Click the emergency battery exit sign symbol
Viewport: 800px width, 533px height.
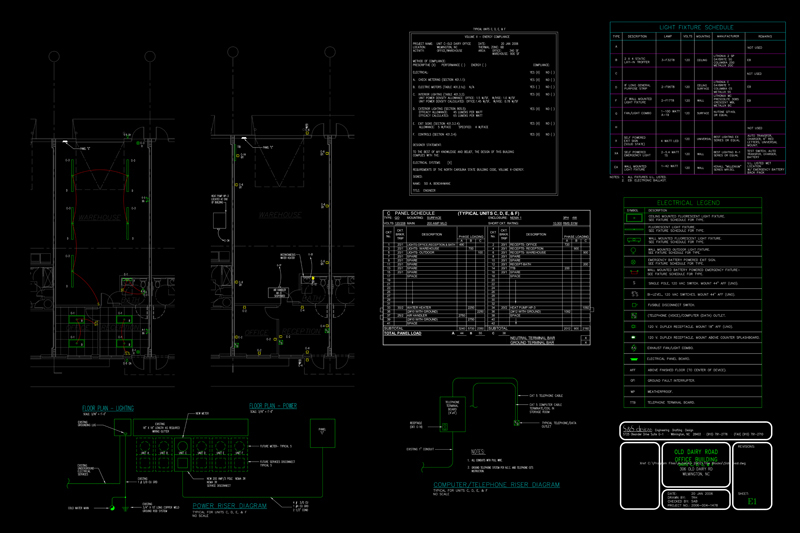pyautogui.click(x=633, y=261)
